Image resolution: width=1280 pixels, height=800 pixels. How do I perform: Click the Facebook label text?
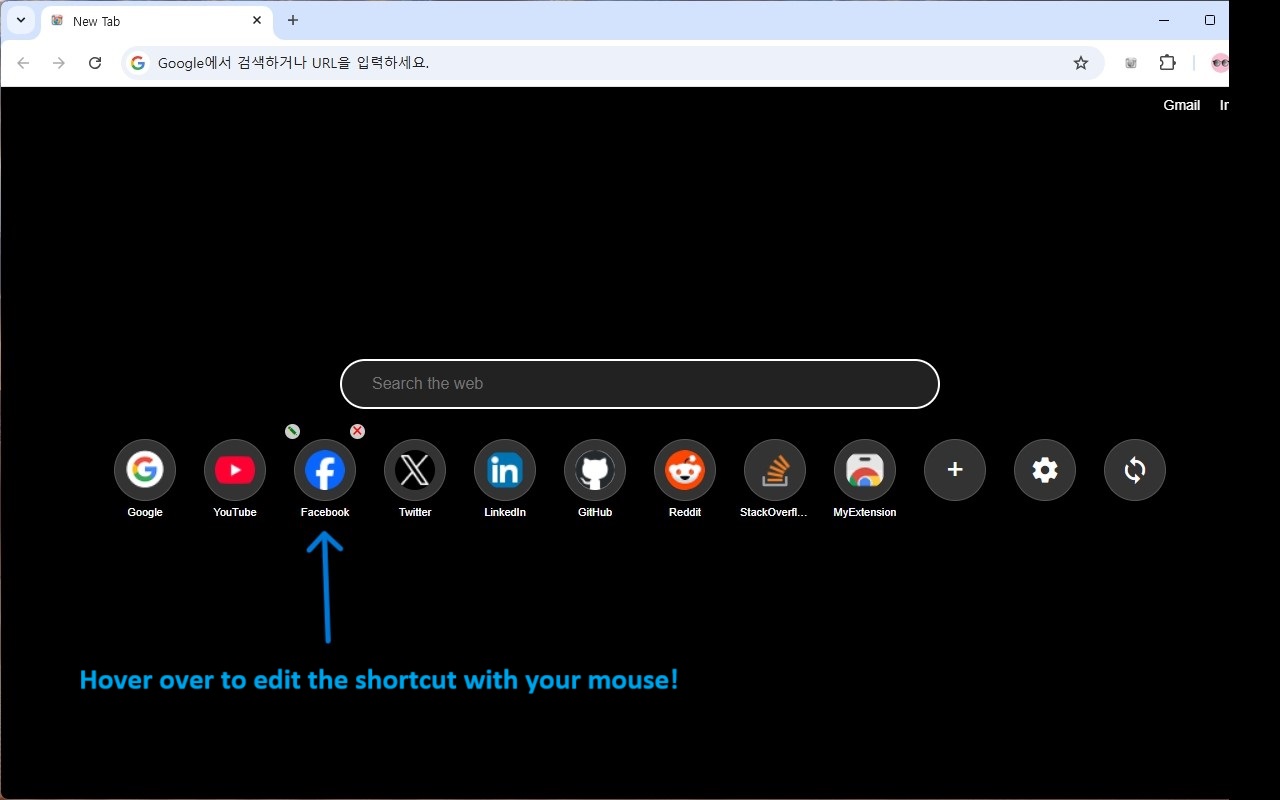click(325, 512)
